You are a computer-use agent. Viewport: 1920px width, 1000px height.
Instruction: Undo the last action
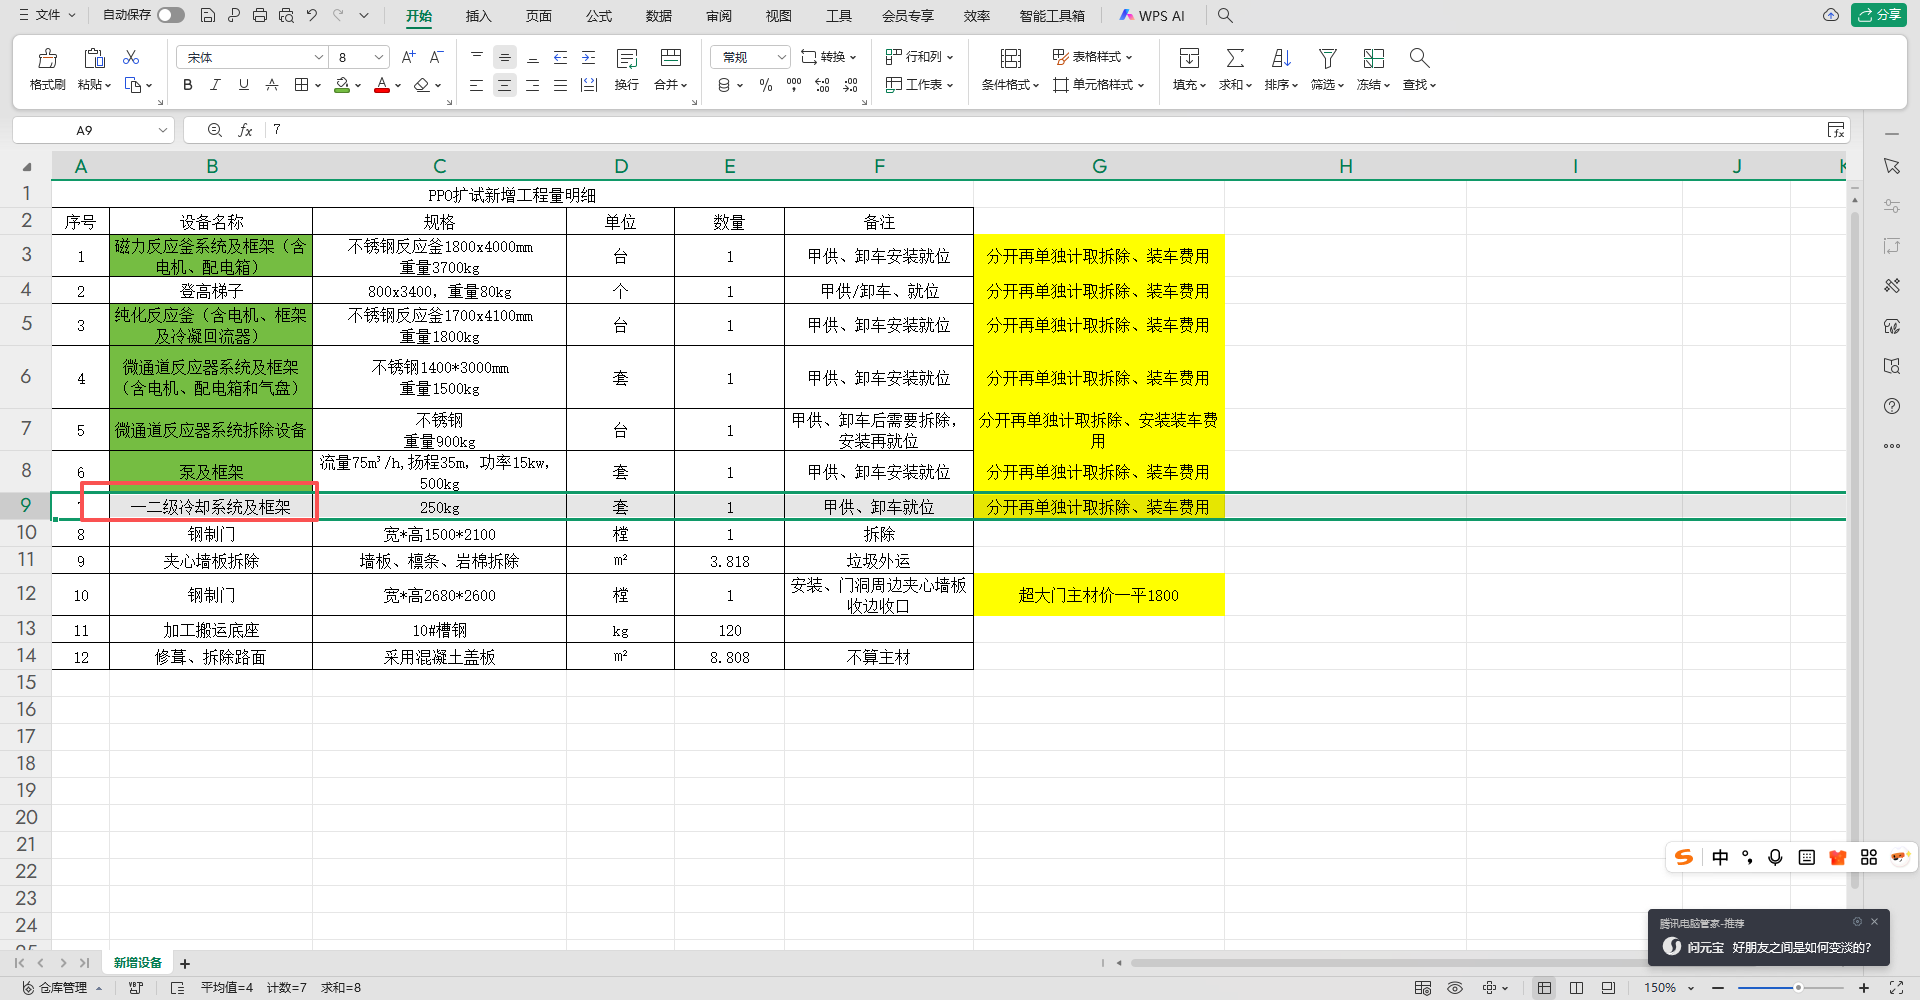click(312, 15)
